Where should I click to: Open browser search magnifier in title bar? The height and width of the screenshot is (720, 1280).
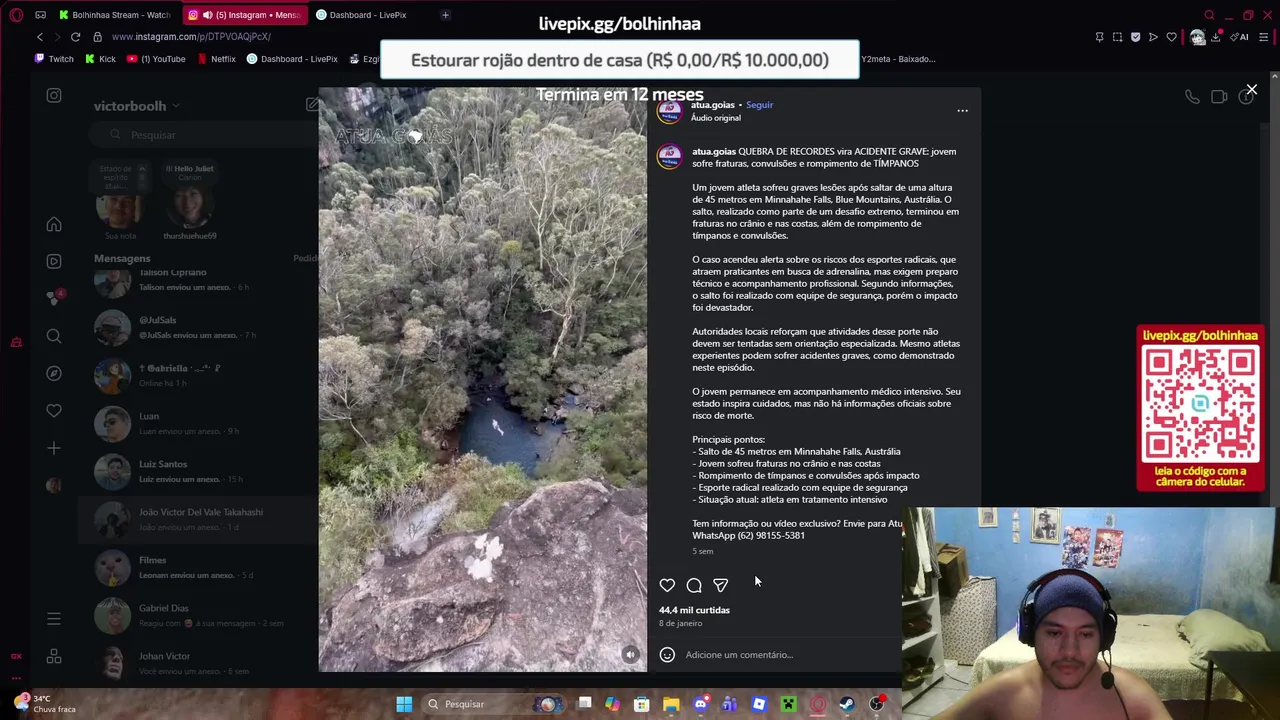point(1209,15)
